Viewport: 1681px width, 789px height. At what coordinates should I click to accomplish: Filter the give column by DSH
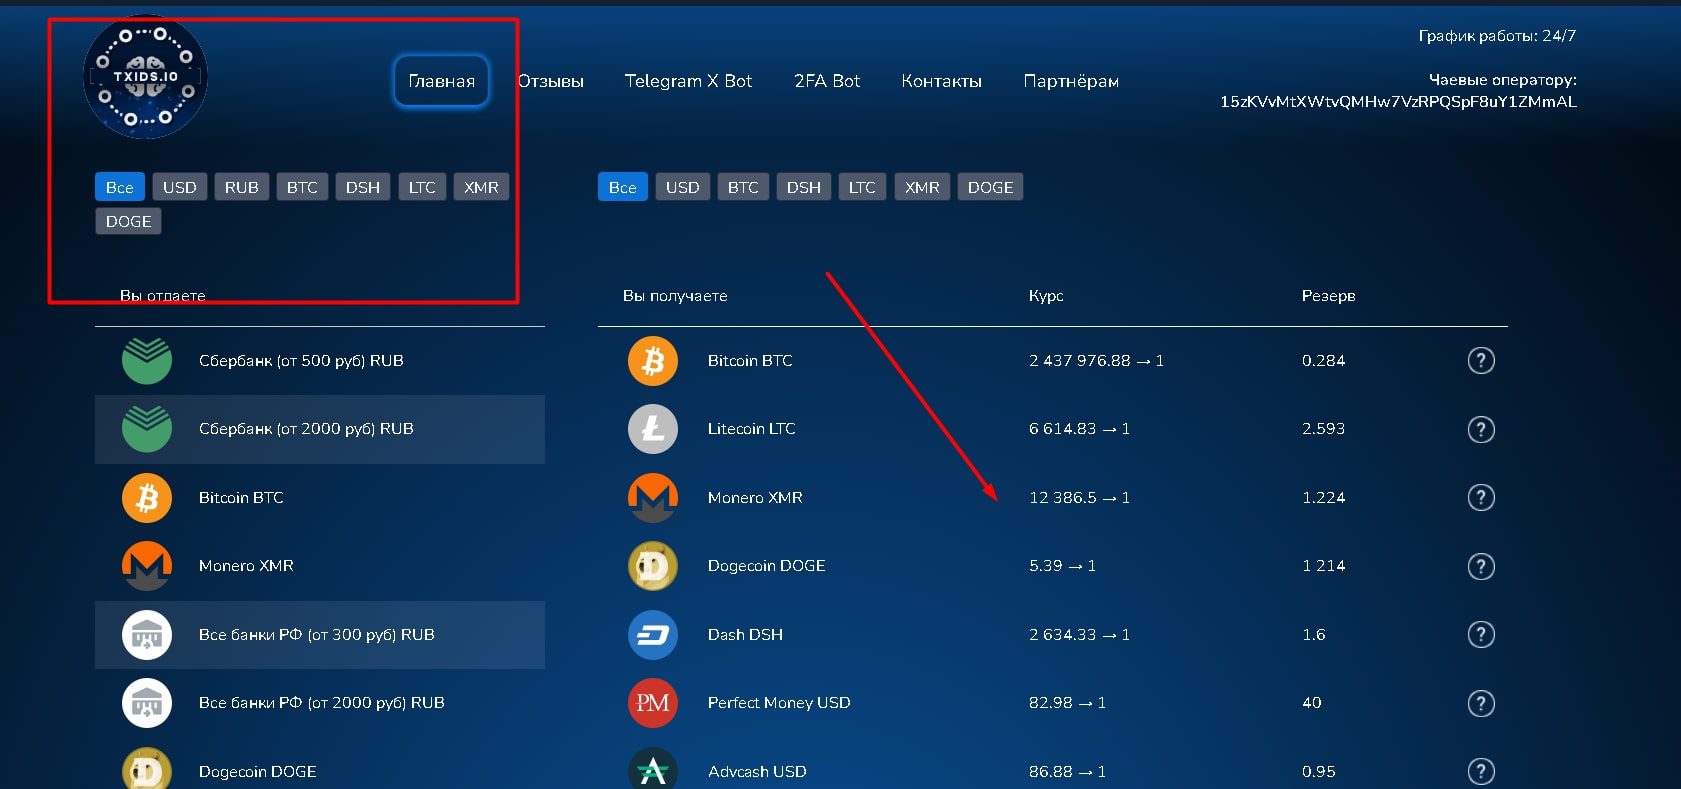[363, 187]
